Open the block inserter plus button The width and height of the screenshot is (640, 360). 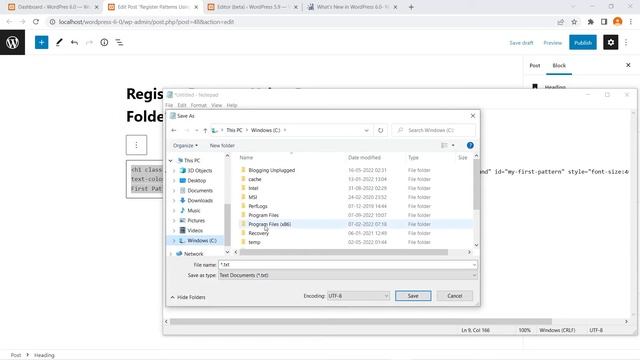[41, 42]
